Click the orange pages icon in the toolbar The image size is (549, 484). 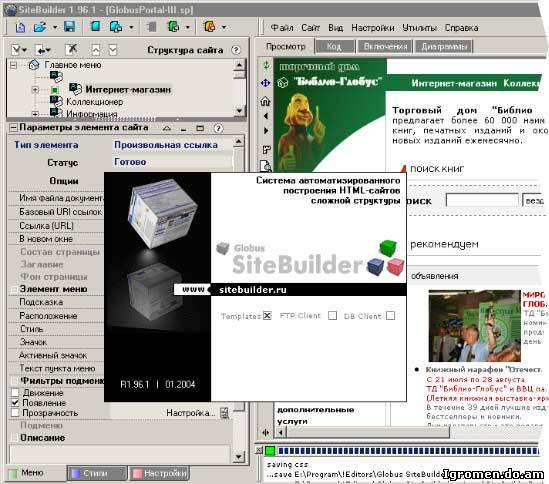coord(209,27)
